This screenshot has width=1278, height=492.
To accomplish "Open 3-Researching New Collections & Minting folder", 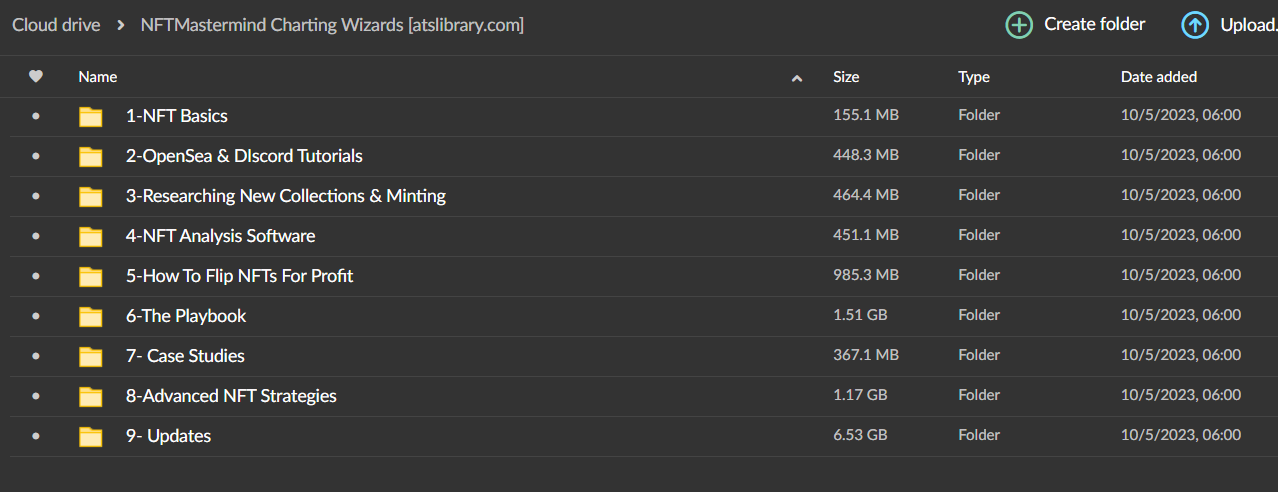I will tap(285, 196).
